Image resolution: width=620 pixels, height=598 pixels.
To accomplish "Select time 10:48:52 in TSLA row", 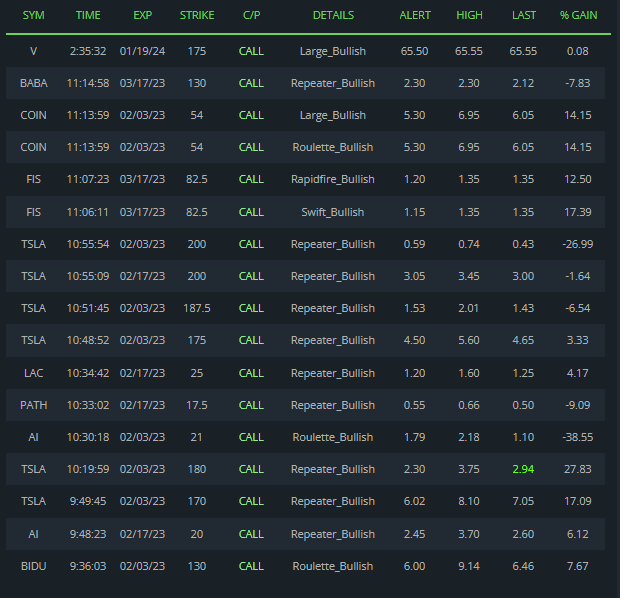I will (x=88, y=341).
